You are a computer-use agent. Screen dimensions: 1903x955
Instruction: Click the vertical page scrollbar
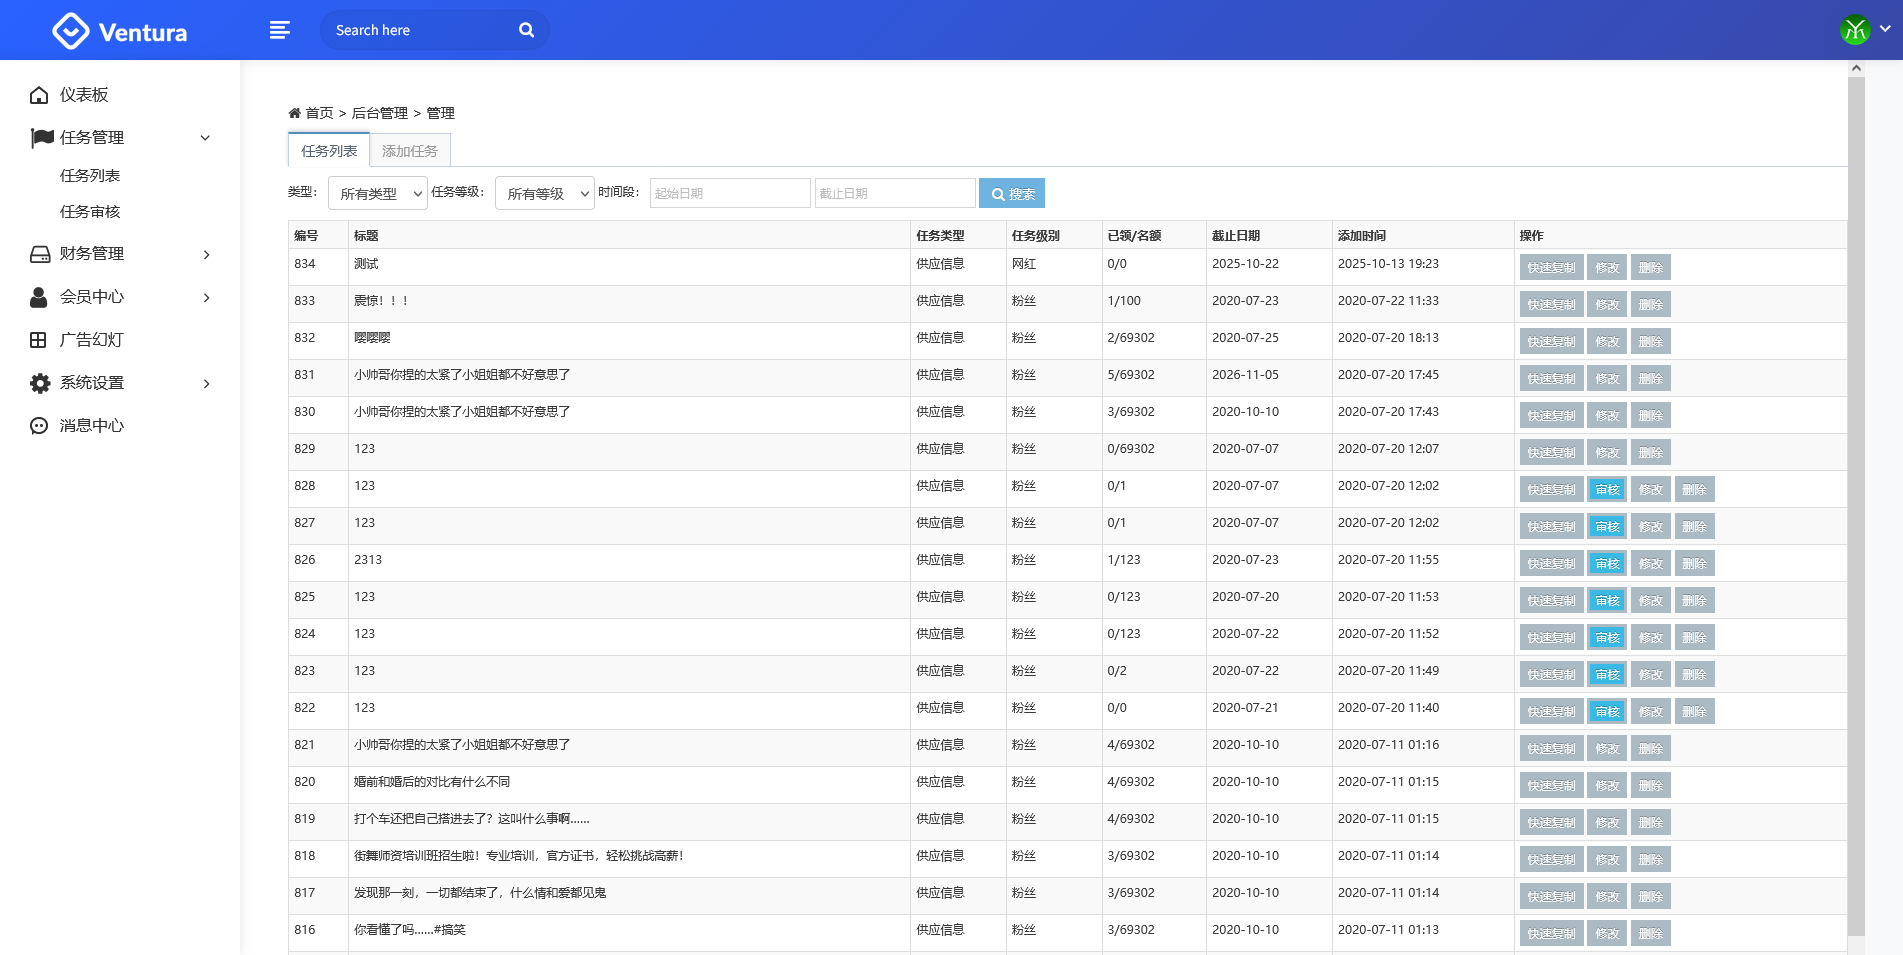point(1856,500)
